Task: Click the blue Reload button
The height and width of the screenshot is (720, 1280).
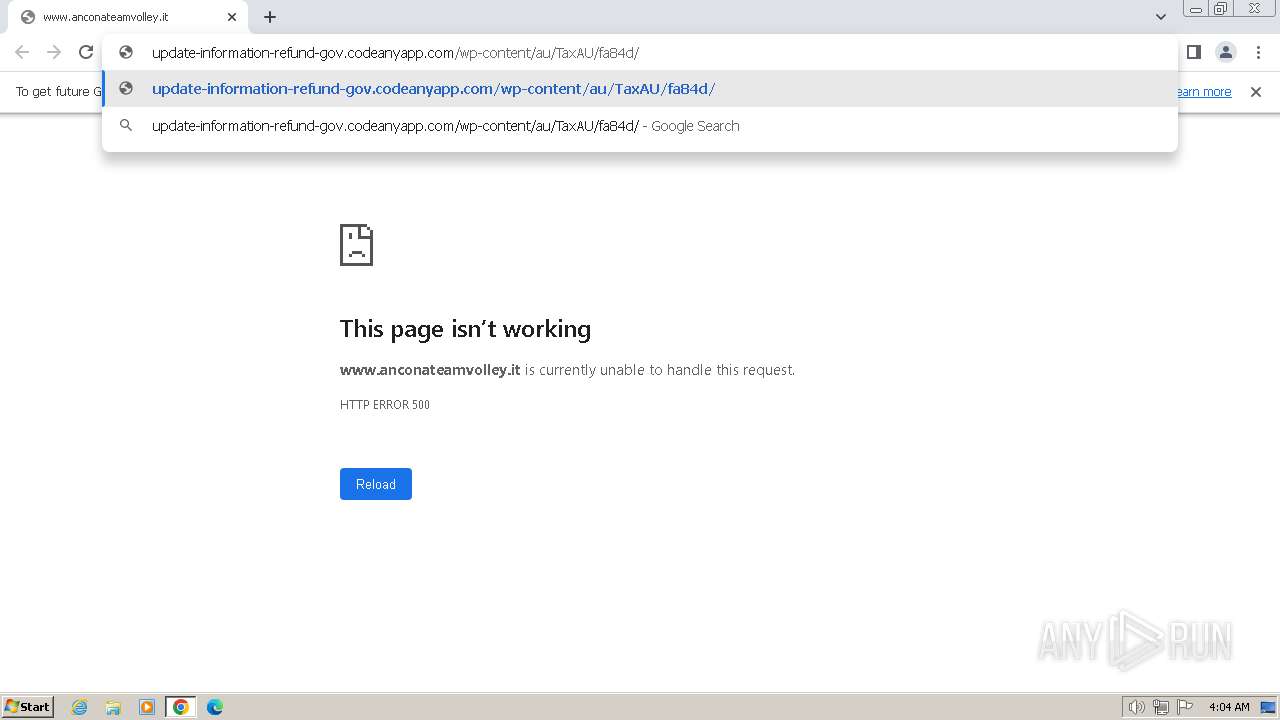Action: (x=376, y=484)
